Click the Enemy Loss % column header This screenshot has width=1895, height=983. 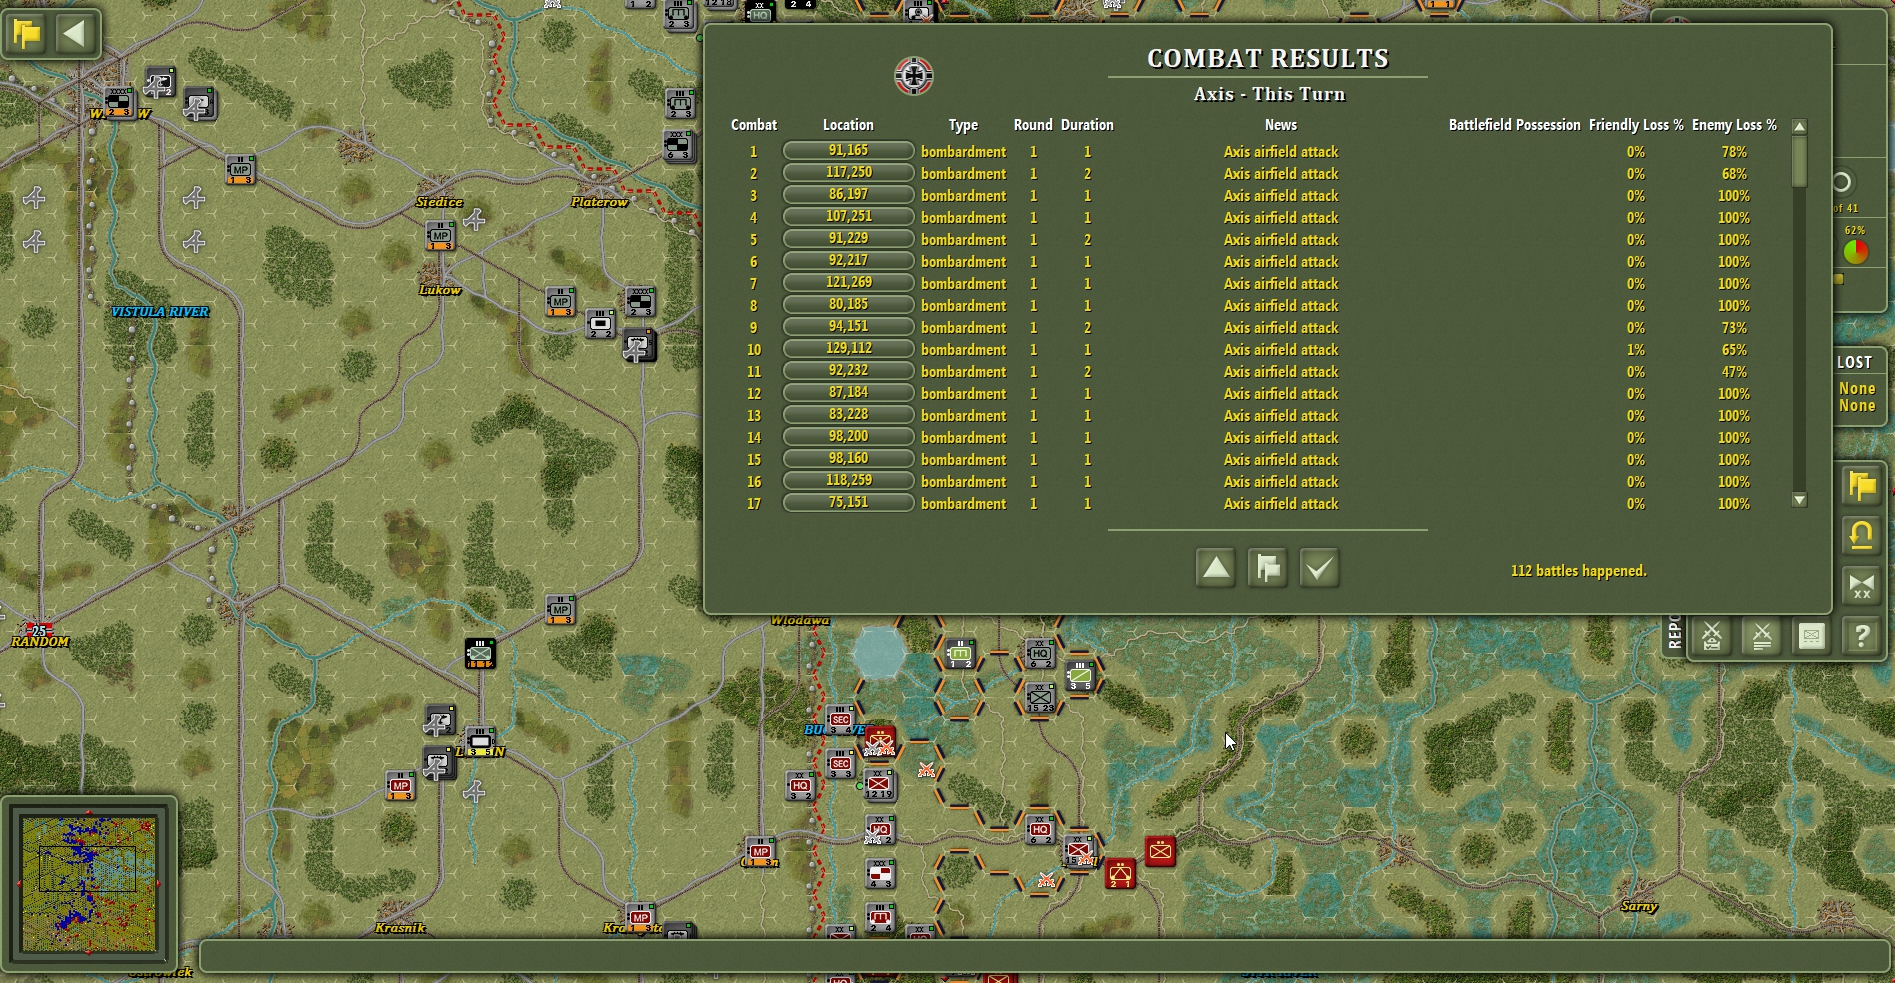1734,125
